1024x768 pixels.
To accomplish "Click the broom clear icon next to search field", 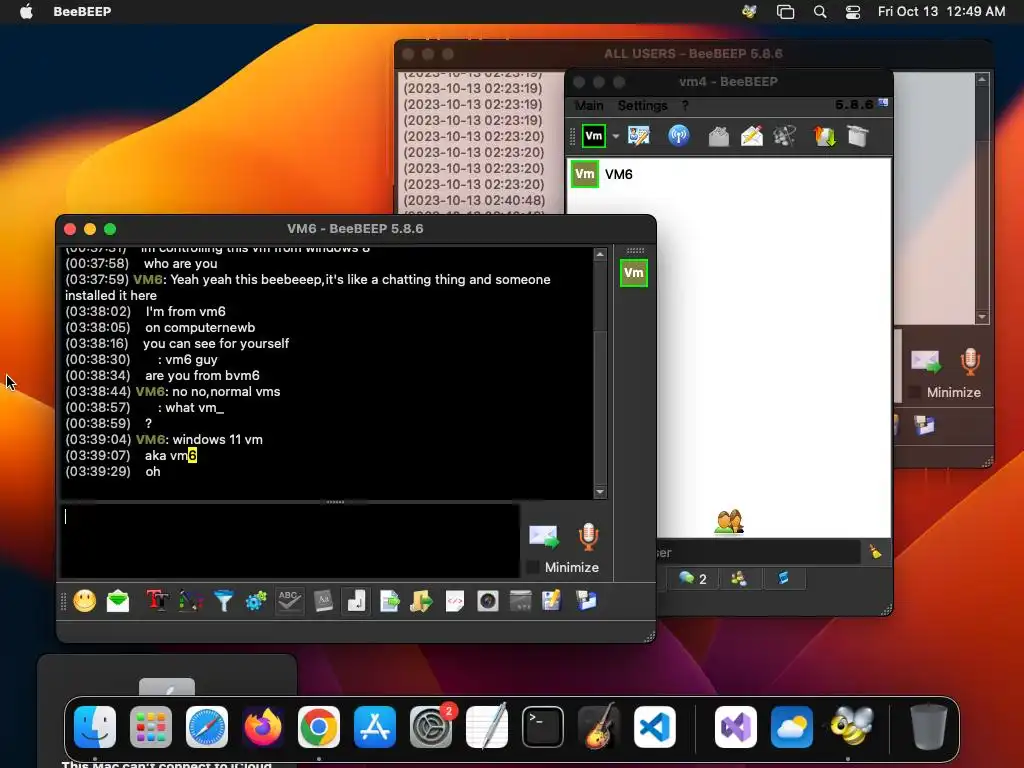I will [x=875, y=552].
